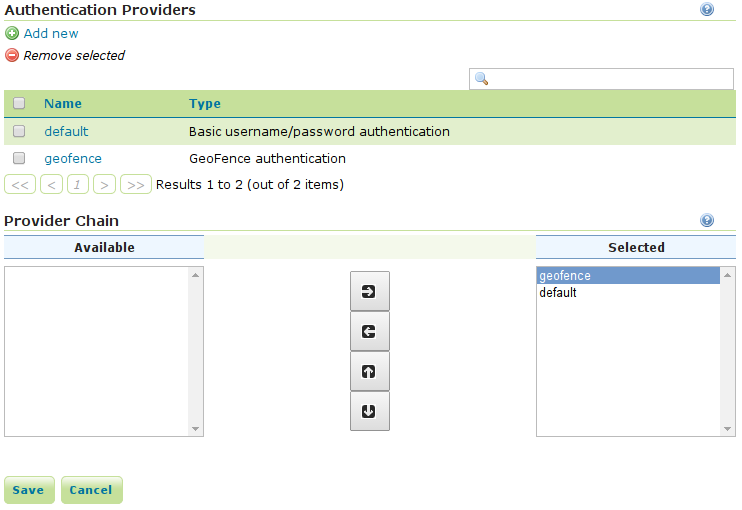Move selected provider down in chain
The height and width of the screenshot is (510, 742).
coord(369,411)
